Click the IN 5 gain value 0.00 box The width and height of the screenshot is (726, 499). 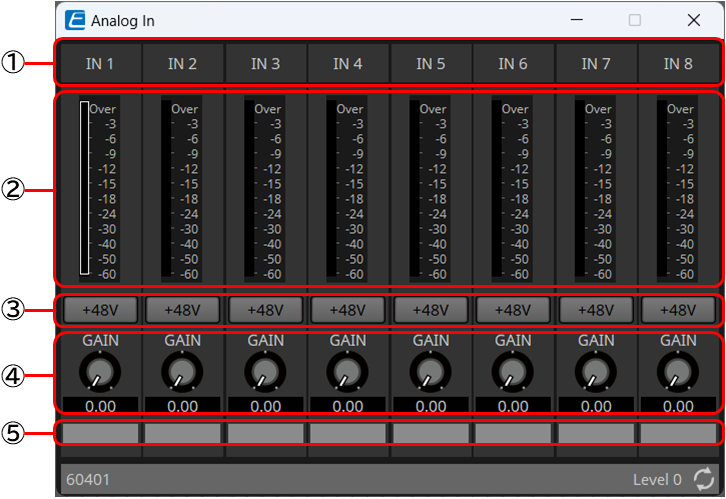[431, 405]
